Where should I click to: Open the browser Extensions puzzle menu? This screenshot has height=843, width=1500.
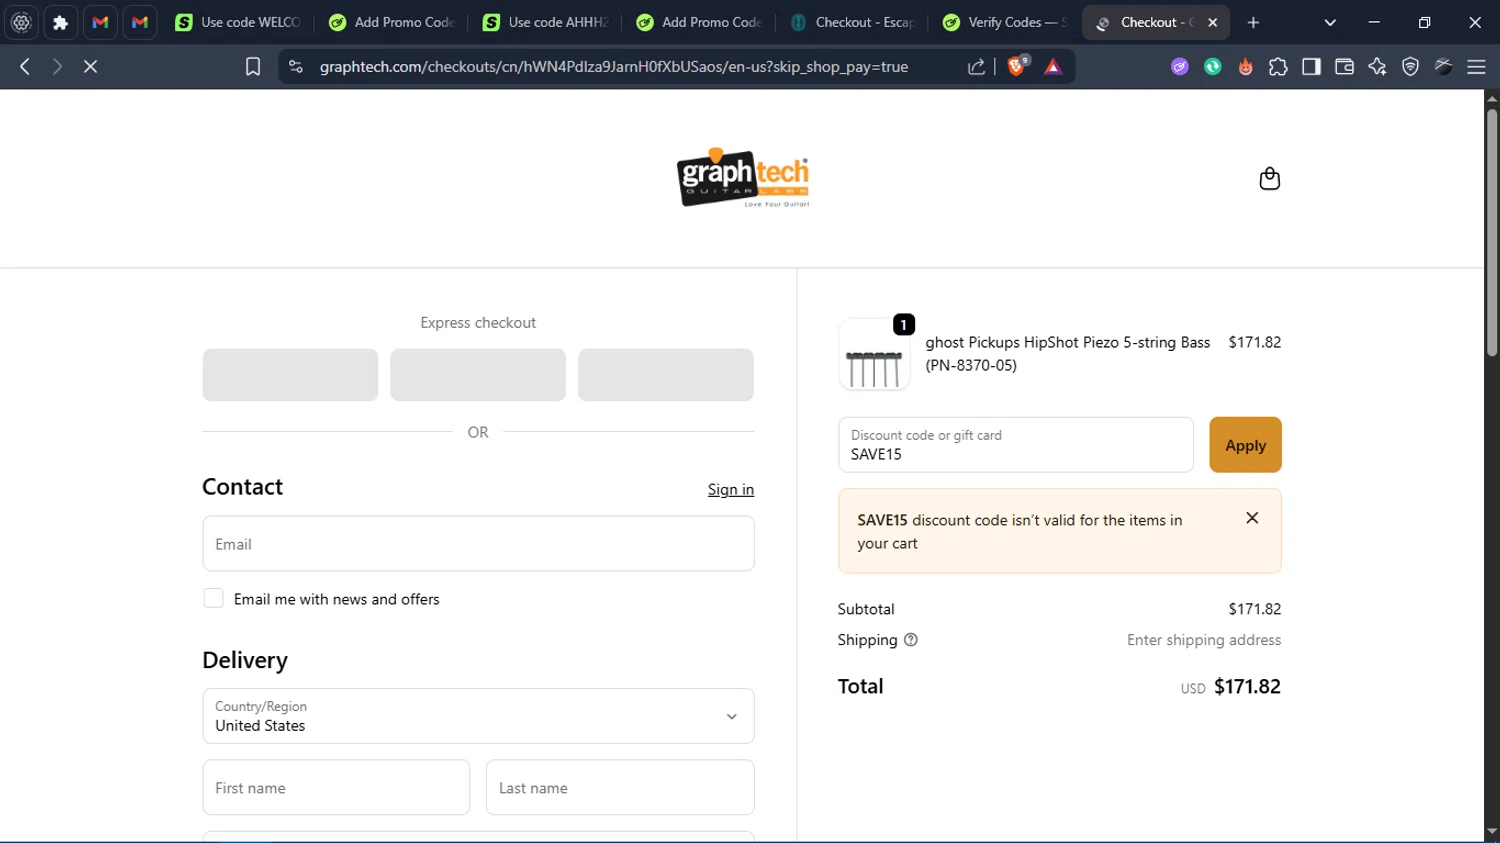click(1278, 66)
